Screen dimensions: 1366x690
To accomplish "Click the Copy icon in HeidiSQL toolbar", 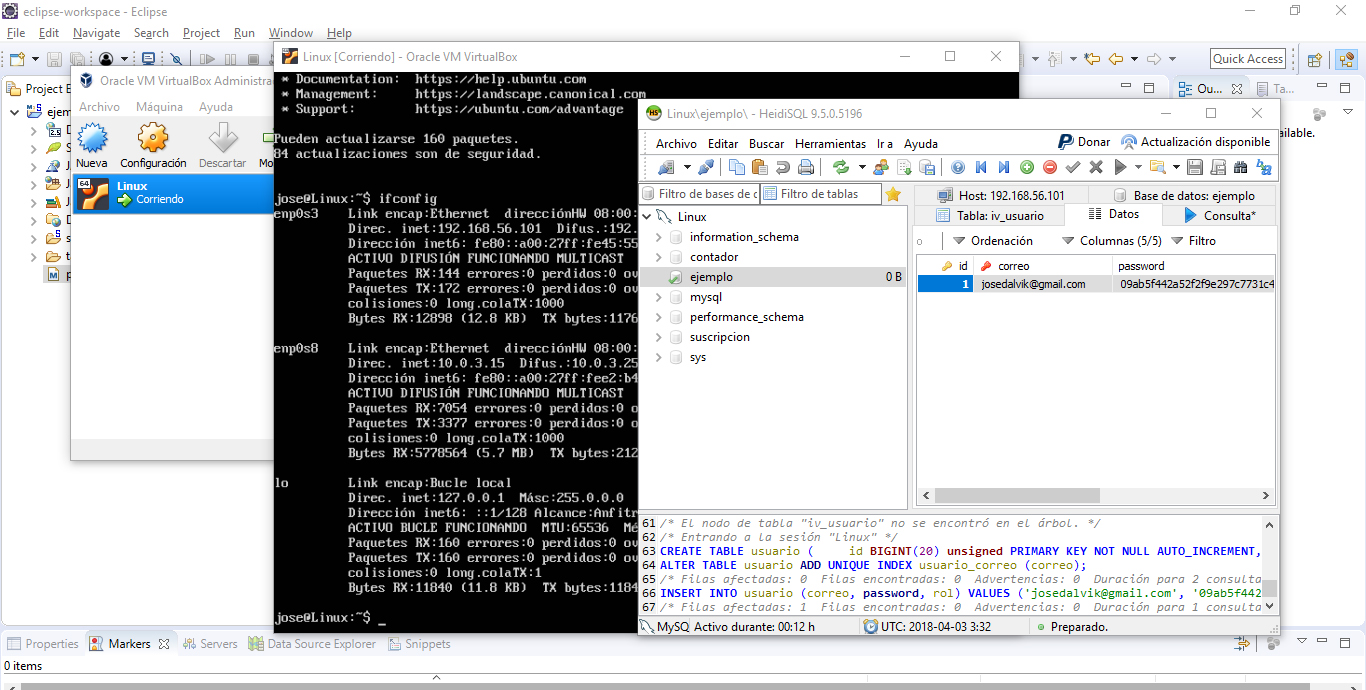I will pyautogui.click(x=737, y=167).
